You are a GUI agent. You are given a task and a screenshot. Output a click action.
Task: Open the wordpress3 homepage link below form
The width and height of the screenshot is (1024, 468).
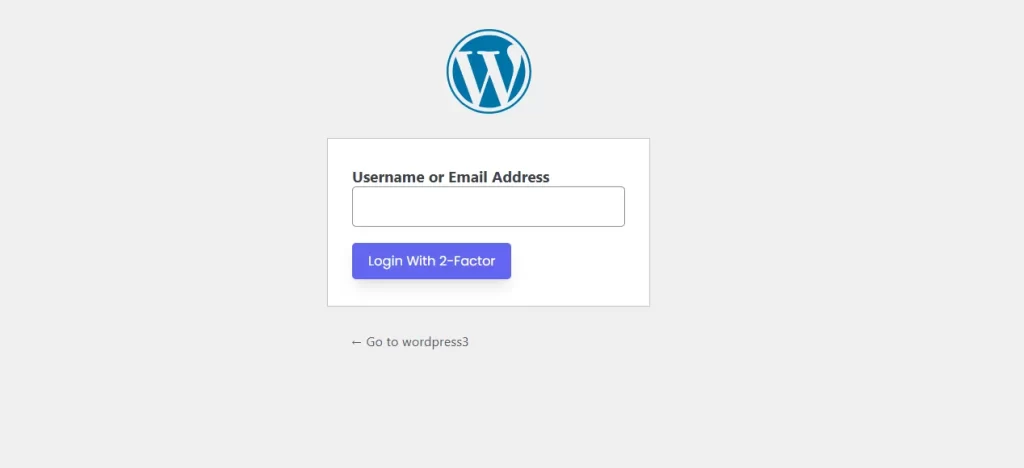[x=410, y=342]
